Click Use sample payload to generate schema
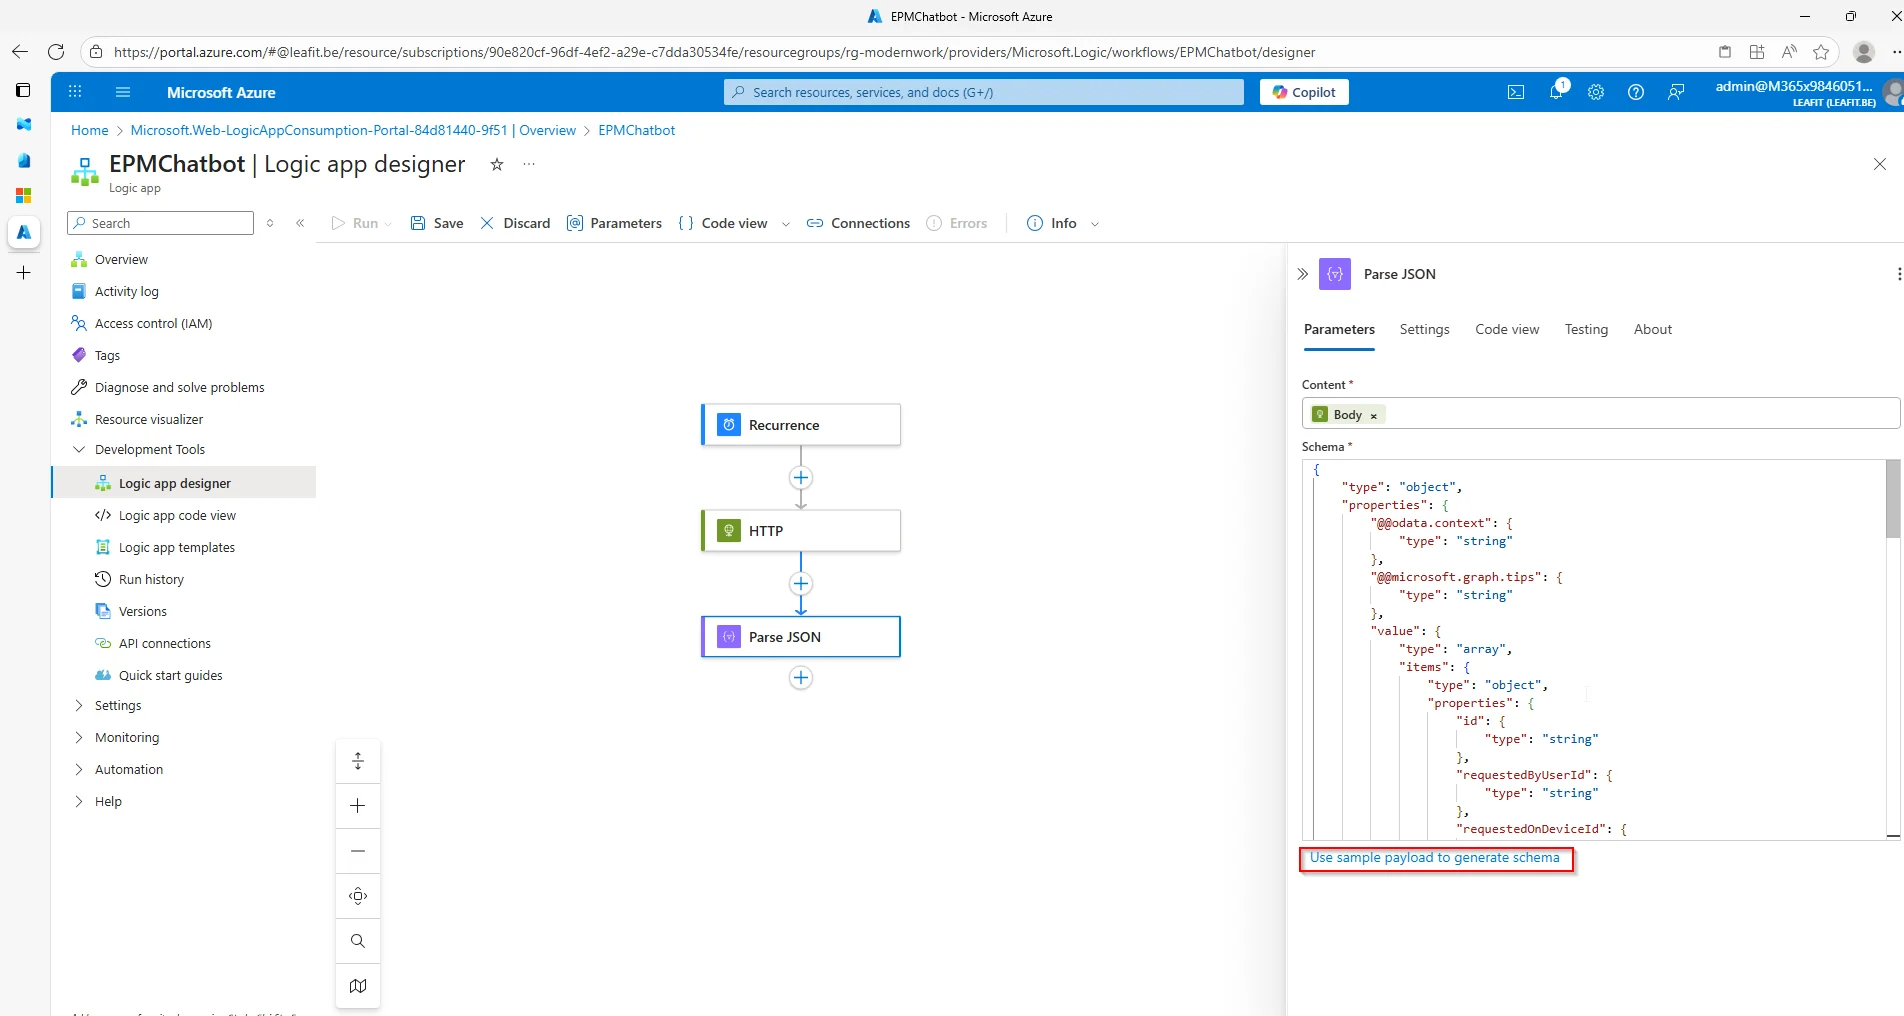The width and height of the screenshot is (1904, 1016). 1434,858
